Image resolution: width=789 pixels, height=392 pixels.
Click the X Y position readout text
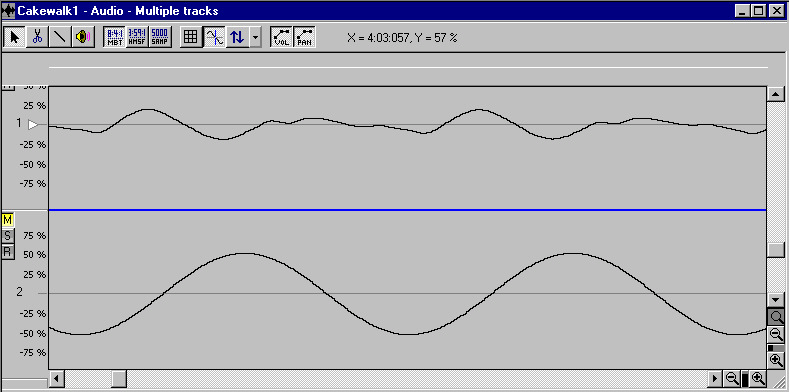[x=402, y=38]
